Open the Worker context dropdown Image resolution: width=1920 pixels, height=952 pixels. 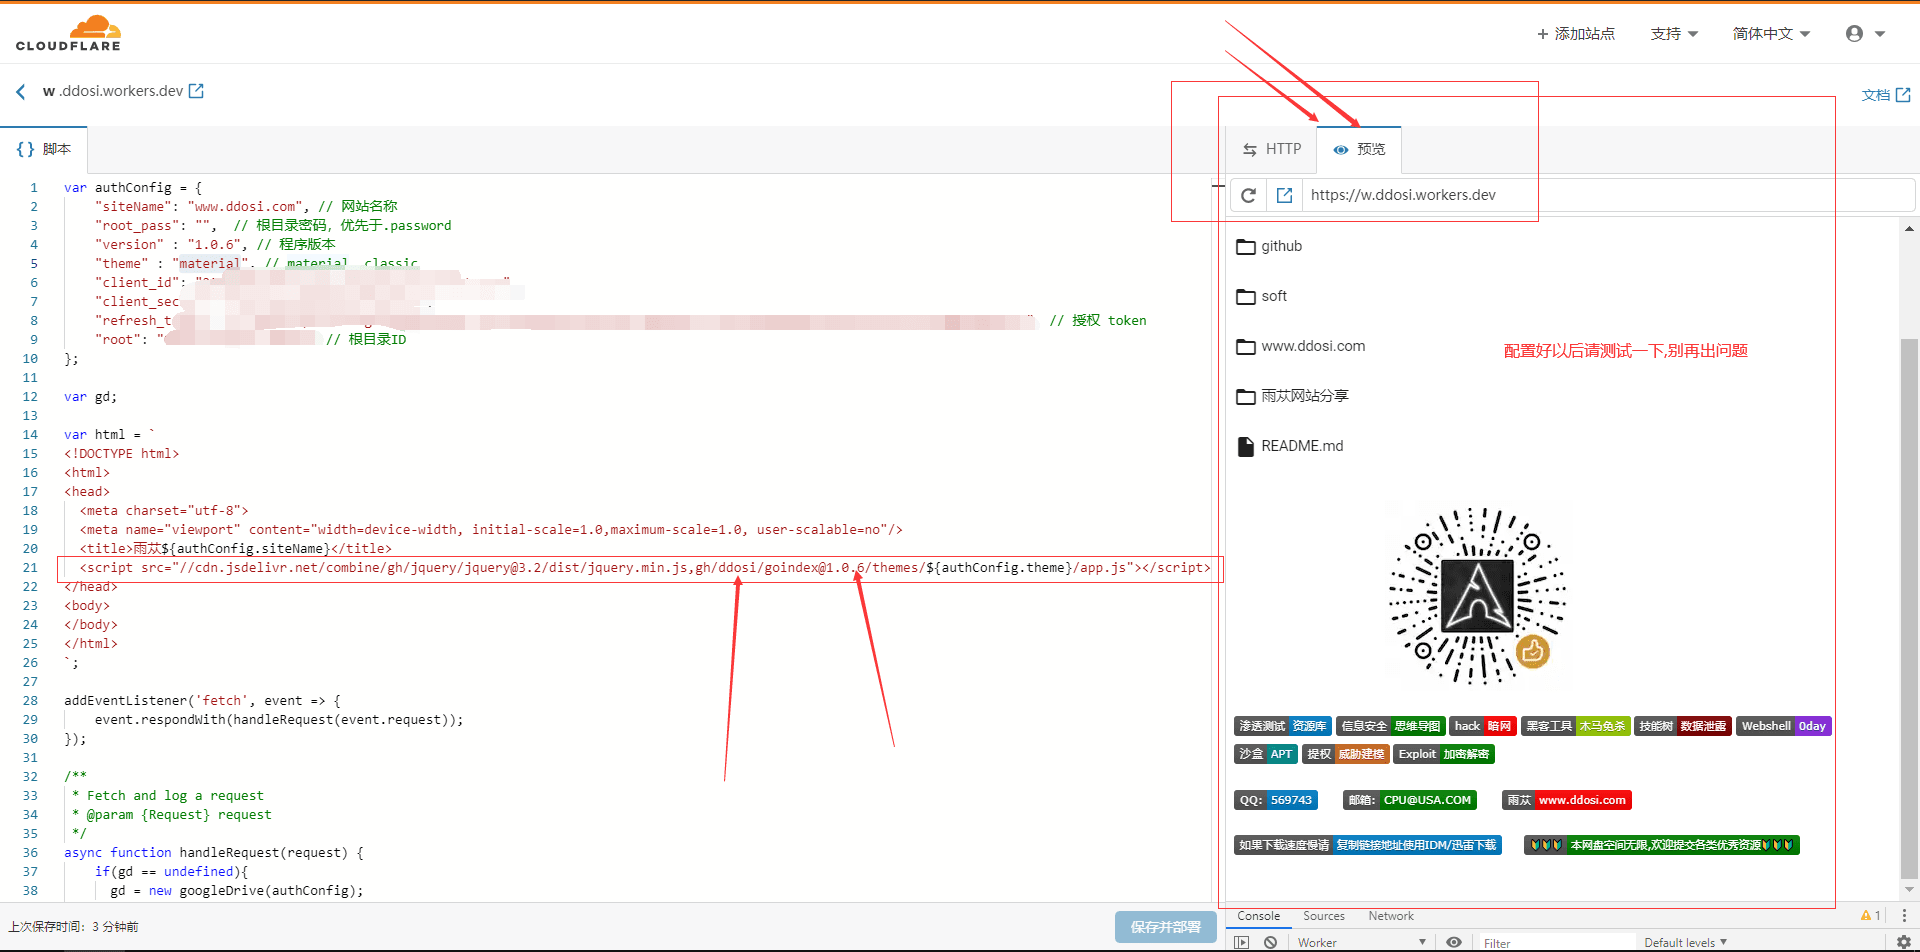(x=1360, y=942)
